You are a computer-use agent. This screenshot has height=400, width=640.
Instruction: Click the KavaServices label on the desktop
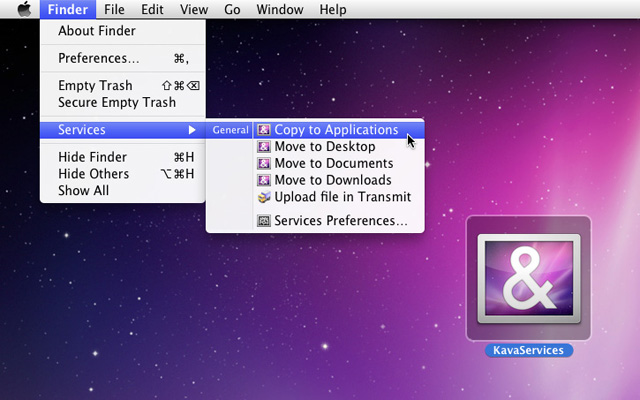(528, 351)
